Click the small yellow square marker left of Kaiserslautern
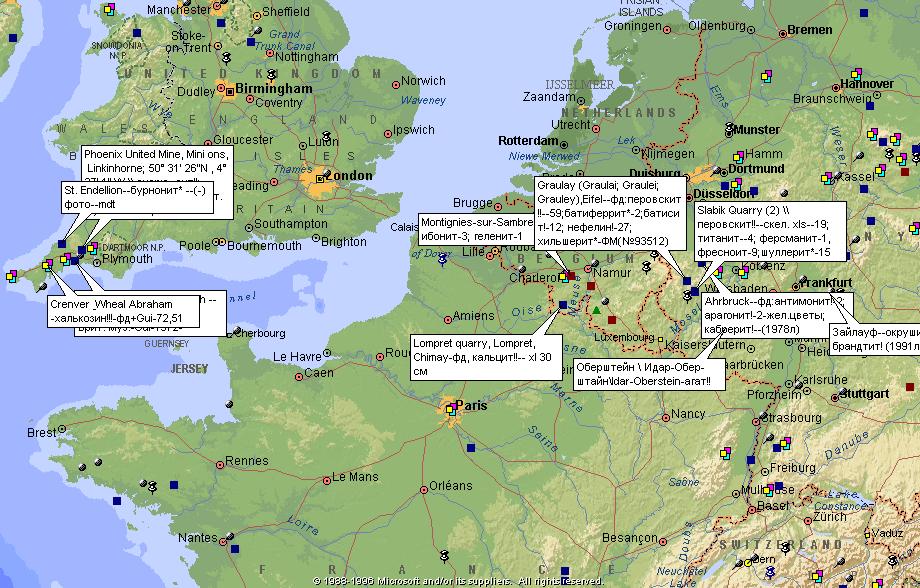Image resolution: width=920 pixels, height=588 pixels. click(660, 339)
